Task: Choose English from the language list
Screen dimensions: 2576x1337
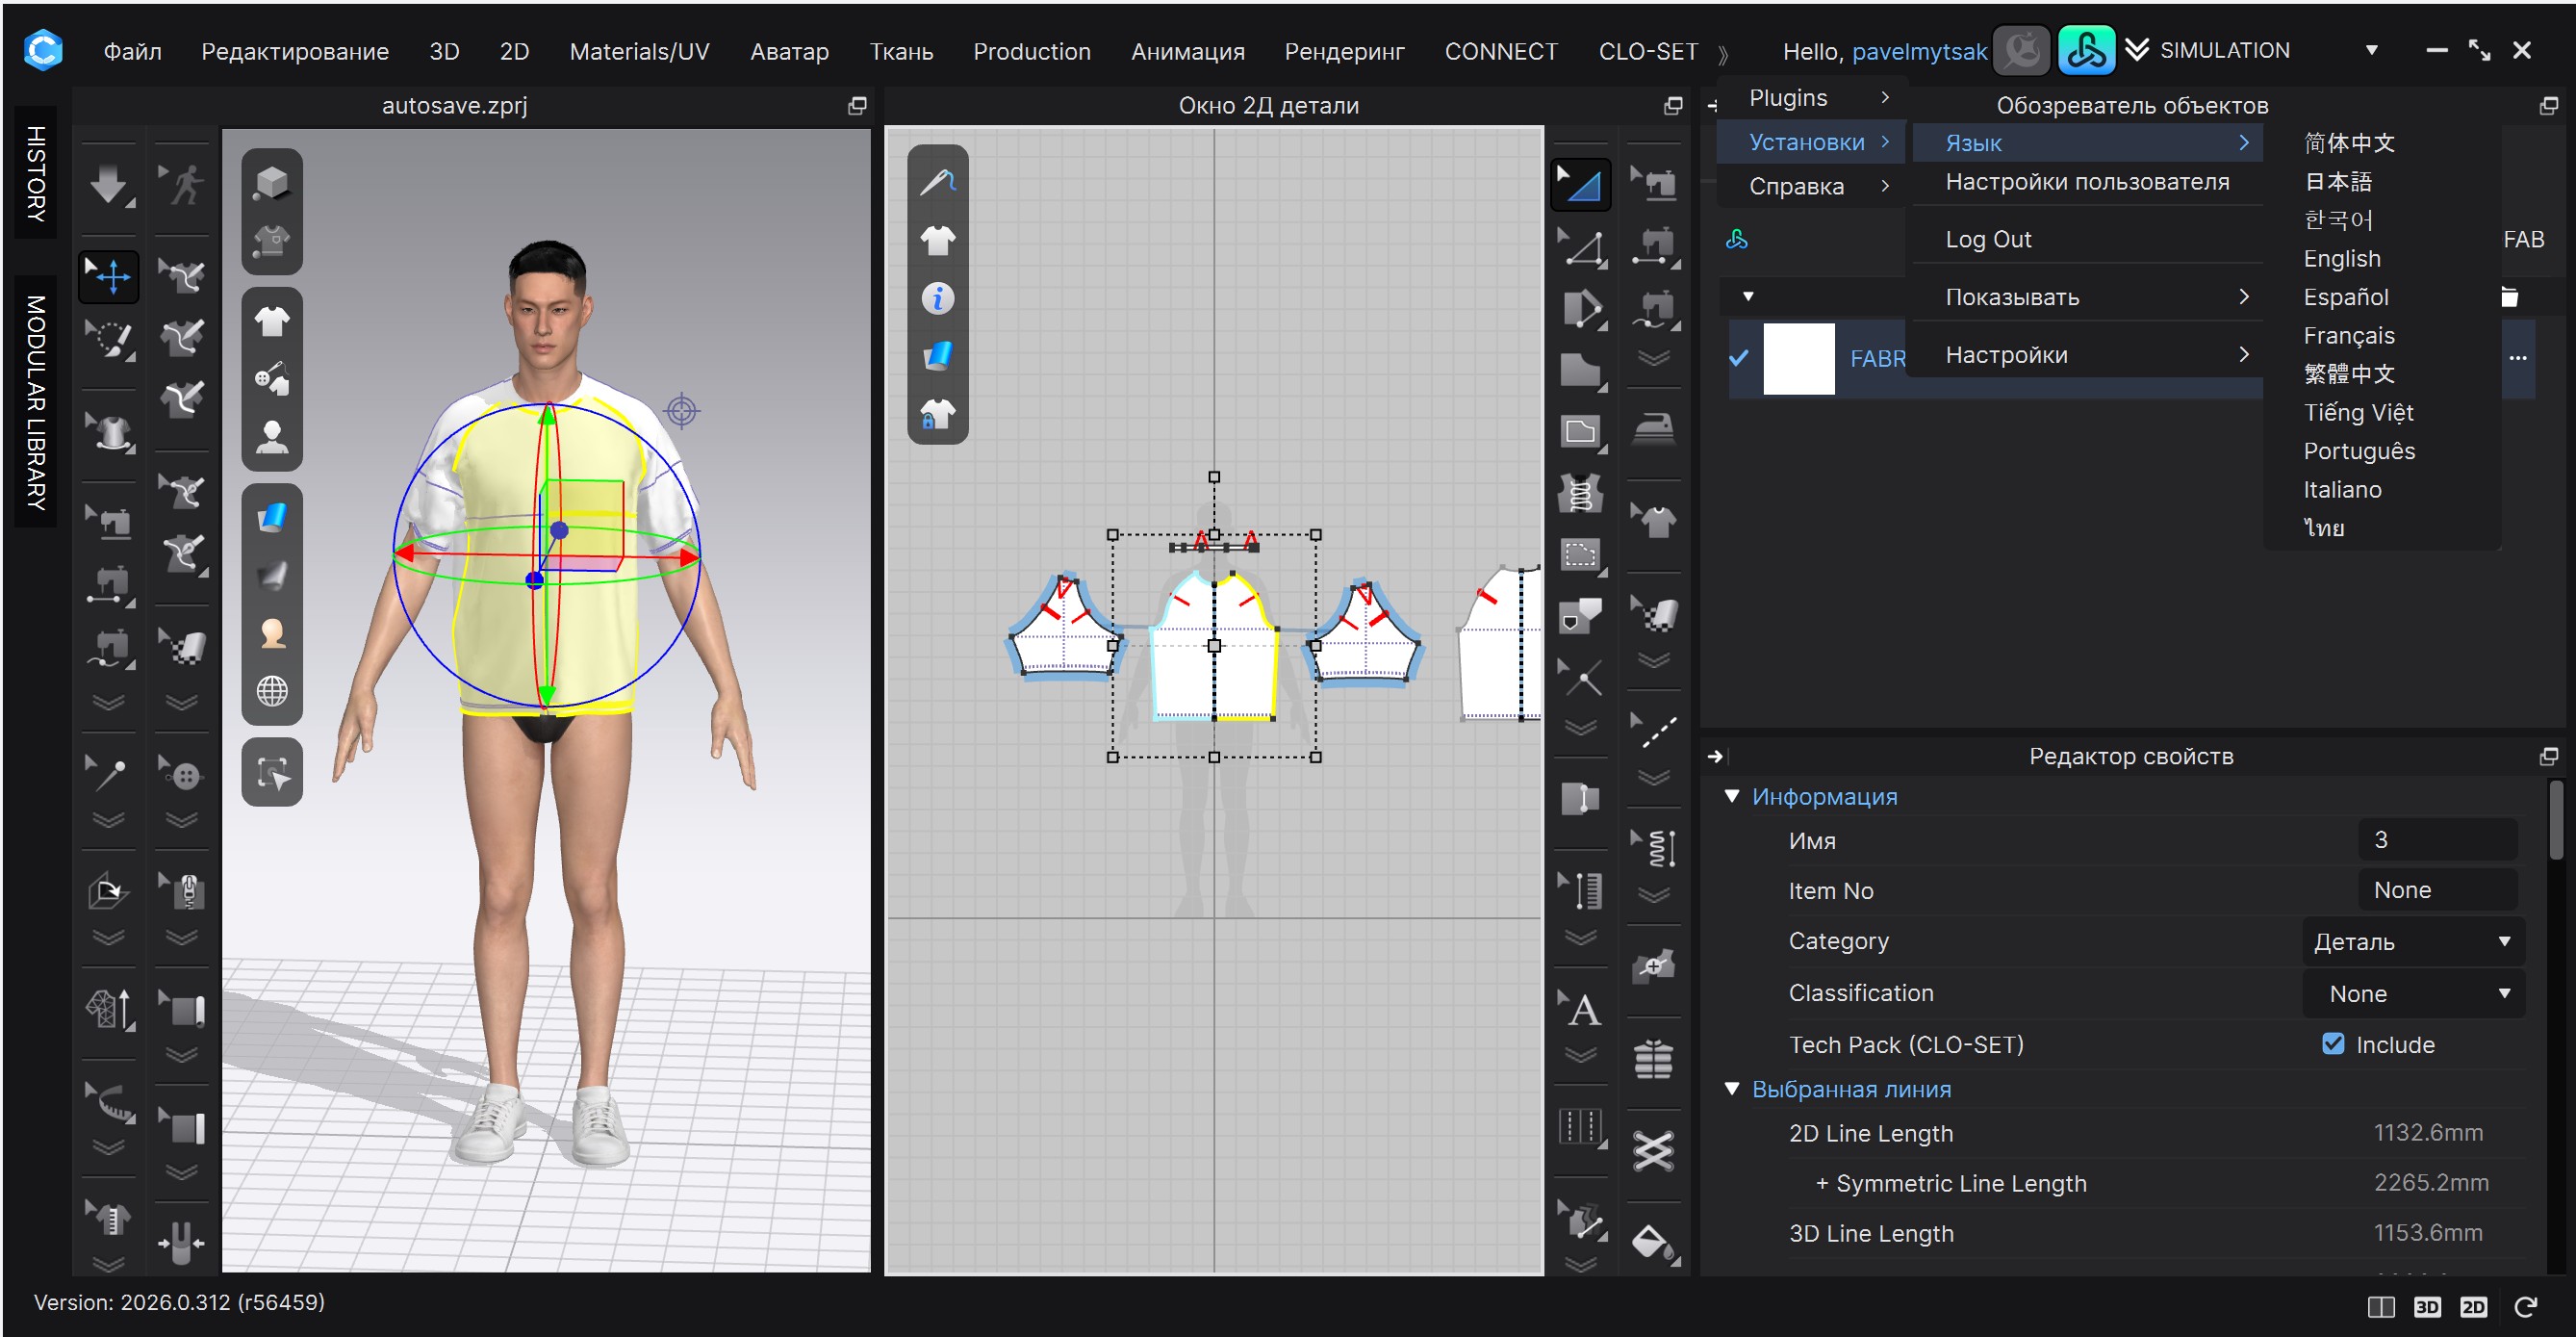Action: [2341, 258]
